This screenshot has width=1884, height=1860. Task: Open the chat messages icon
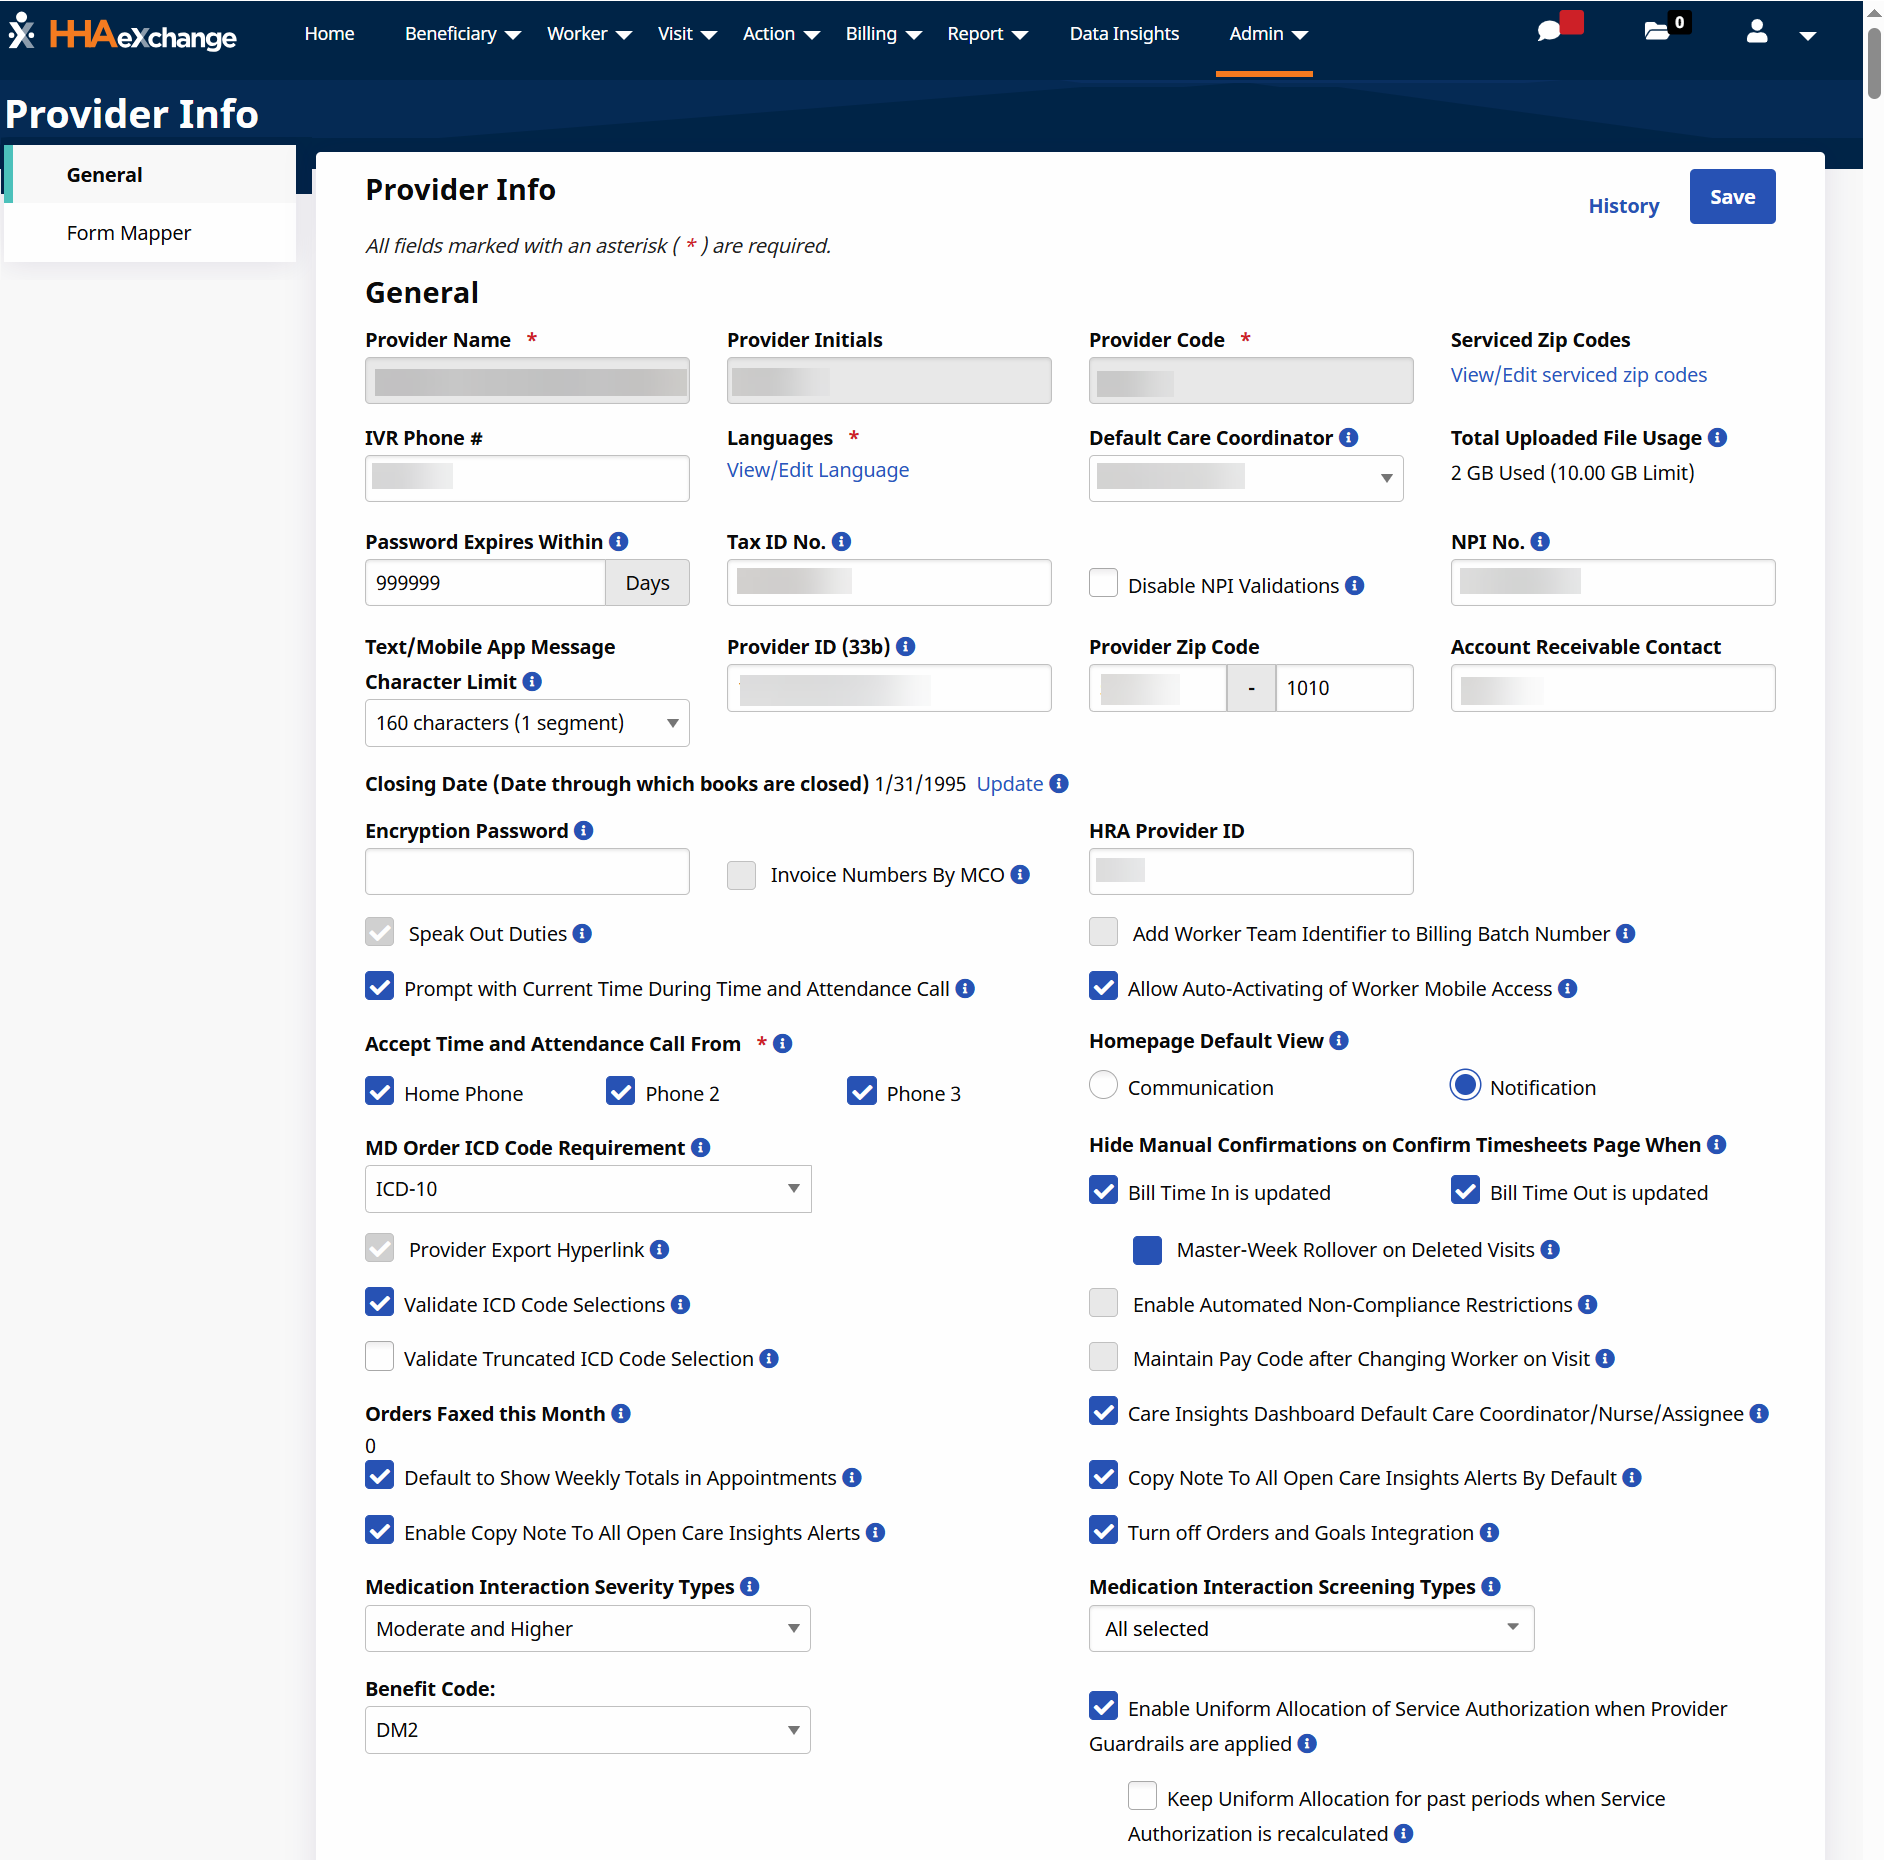coord(1549,32)
